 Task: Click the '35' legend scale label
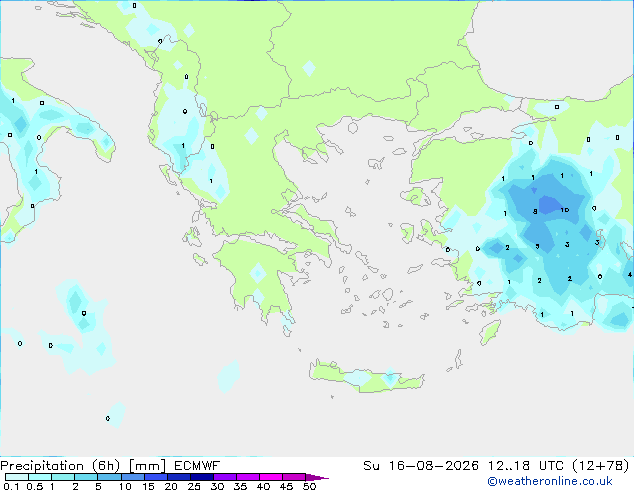point(240,486)
